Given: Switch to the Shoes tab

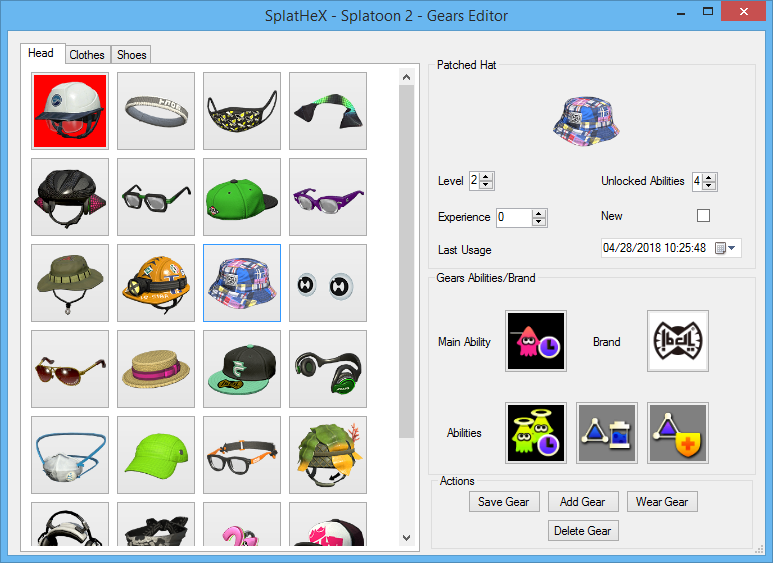Looking at the screenshot, I should click(x=132, y=55).
